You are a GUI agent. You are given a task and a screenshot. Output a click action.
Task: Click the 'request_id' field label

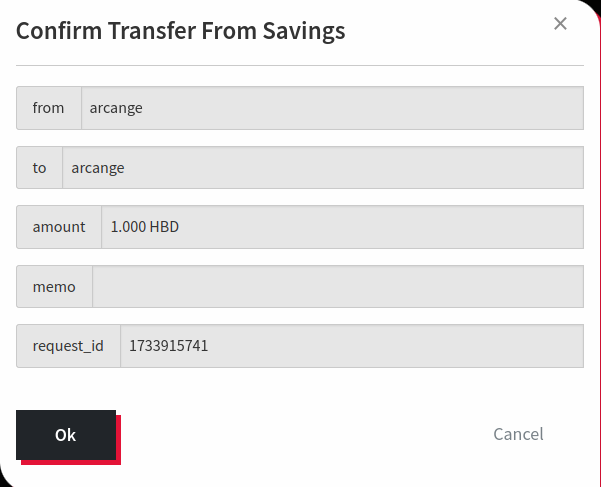coord(68,346)
